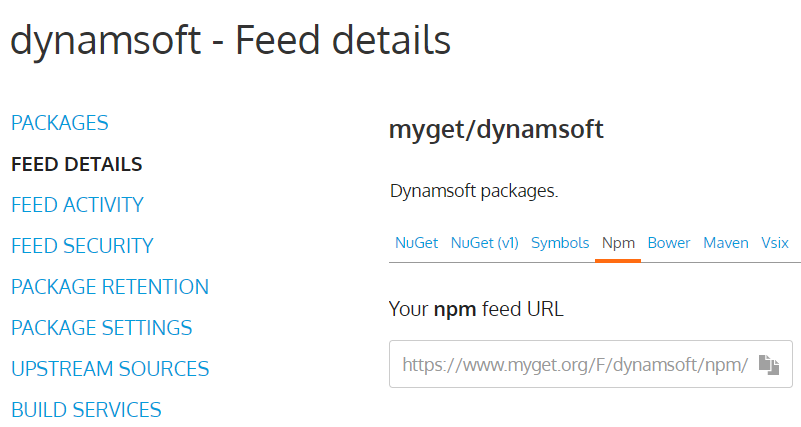Switch to the NuGet tab
Image resolution: width=801 pixels, height=427 pixels.
(416, 243)
